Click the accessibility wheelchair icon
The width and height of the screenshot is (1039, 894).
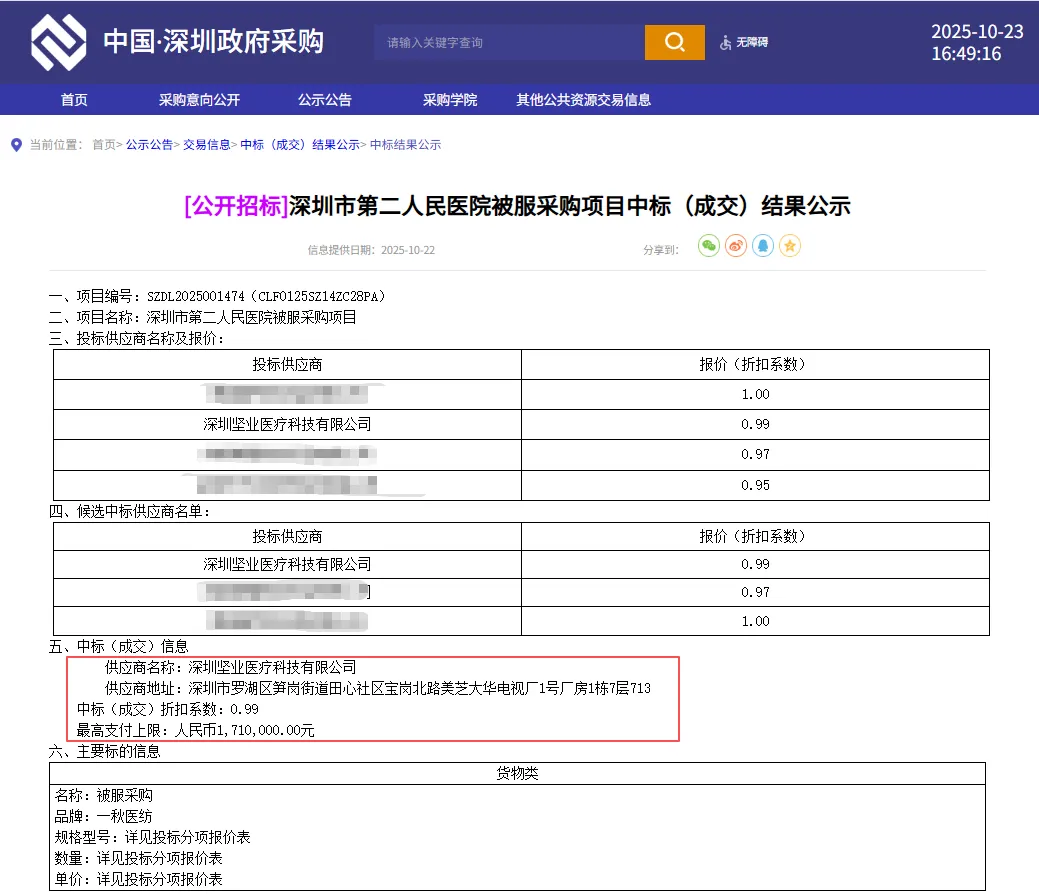click(x=726, y=43)
